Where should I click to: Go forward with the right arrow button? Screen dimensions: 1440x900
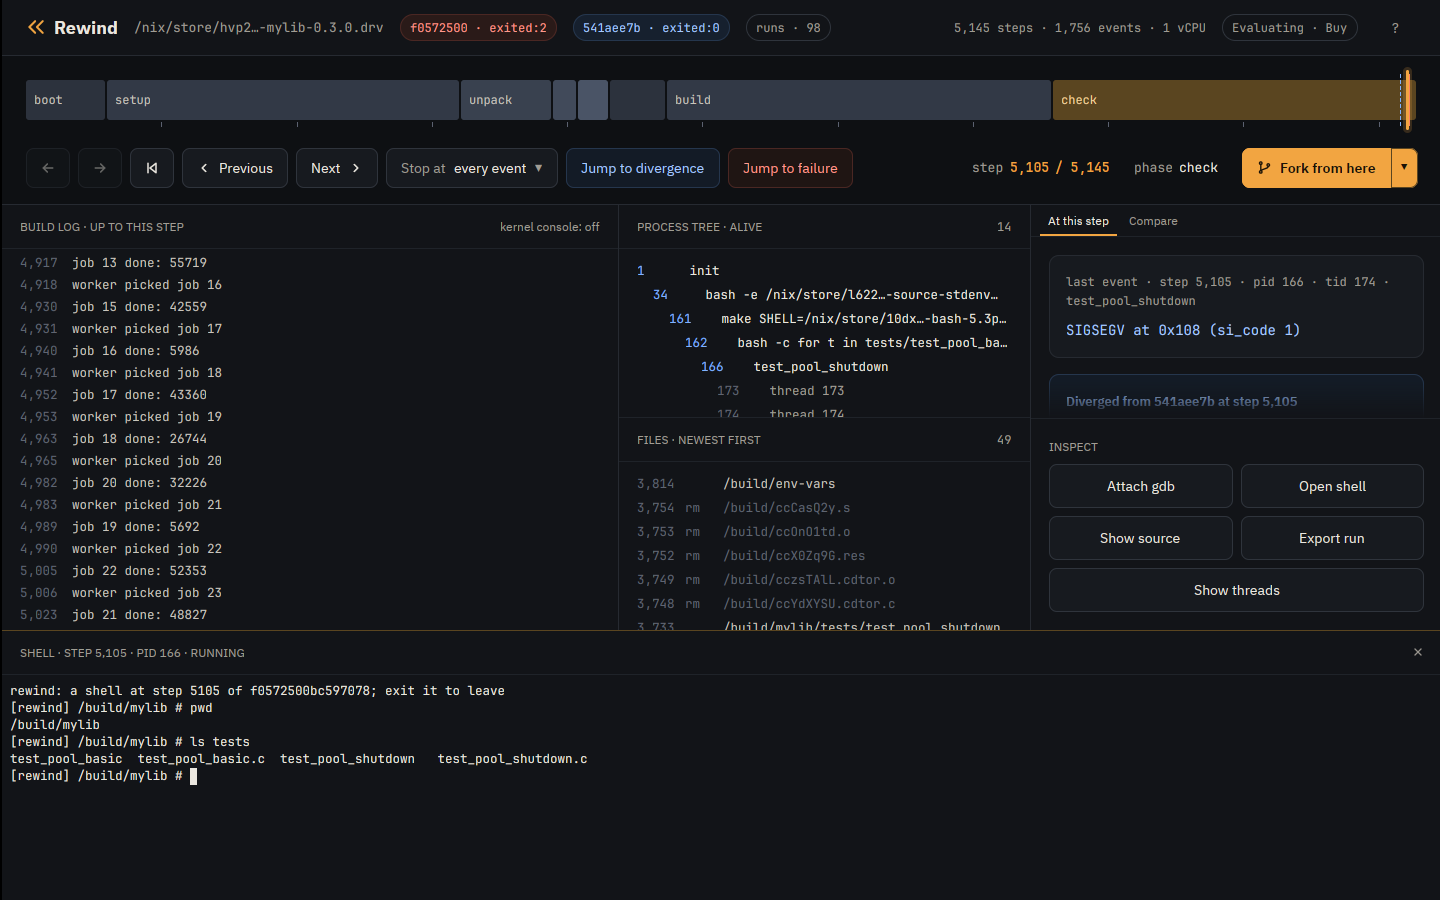point(100,168)
